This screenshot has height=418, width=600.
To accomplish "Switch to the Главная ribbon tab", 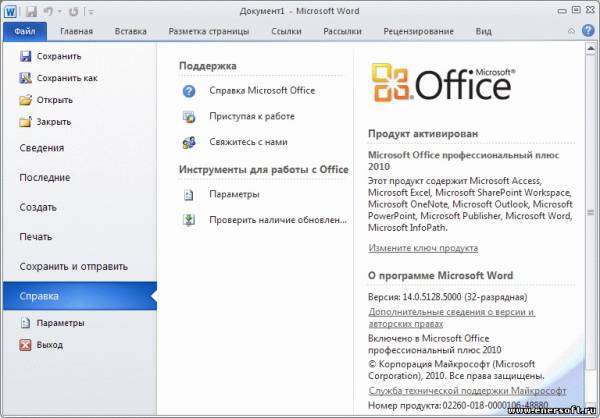I will click(77, 31).
